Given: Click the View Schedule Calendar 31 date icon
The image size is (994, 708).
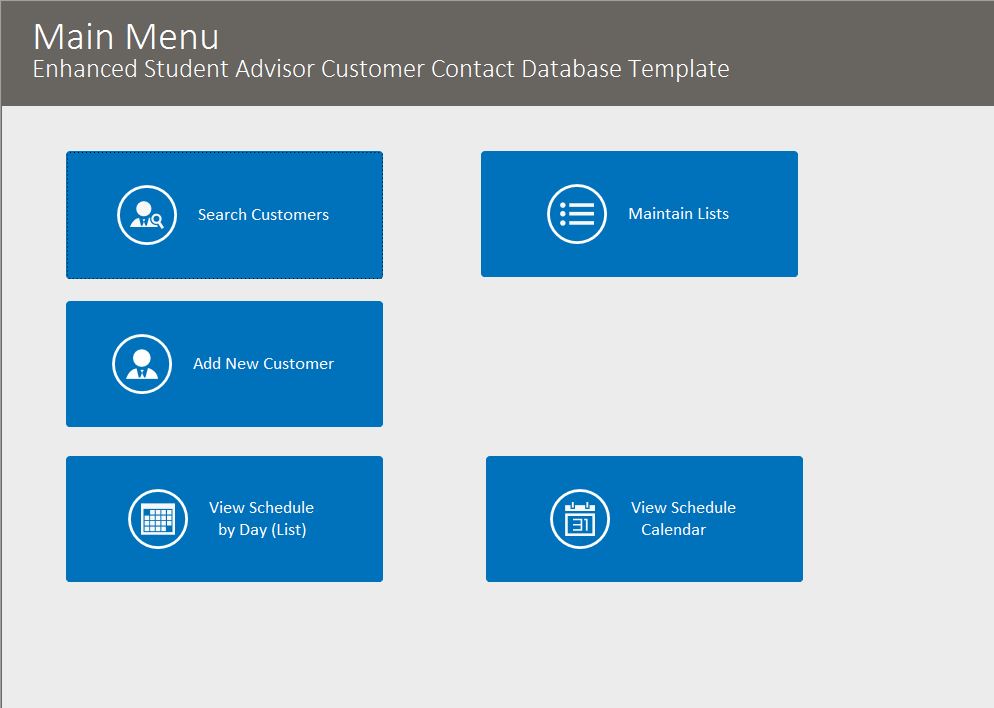Looking at the screenshot, I should [x=580, y=518].
